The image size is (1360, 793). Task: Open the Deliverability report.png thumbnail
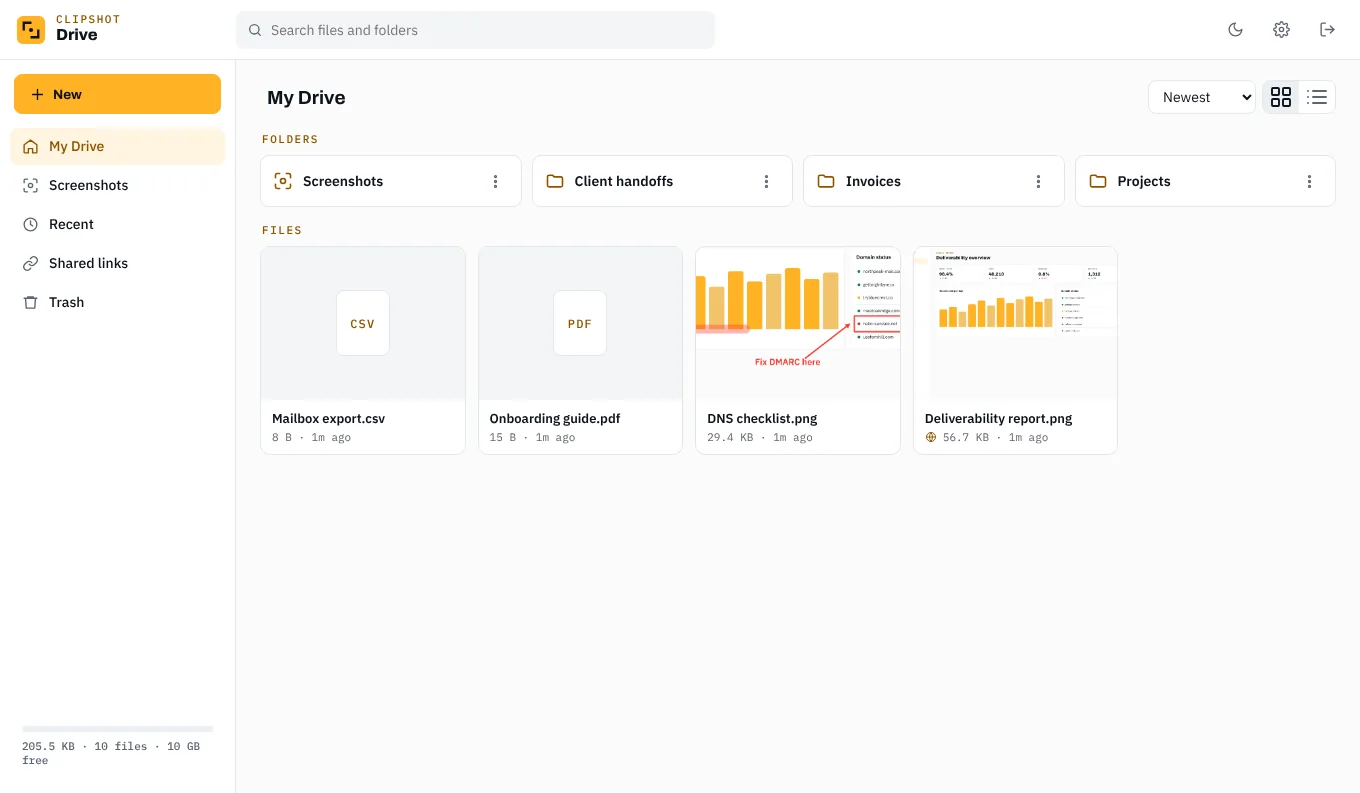(x=1015, y=324)
